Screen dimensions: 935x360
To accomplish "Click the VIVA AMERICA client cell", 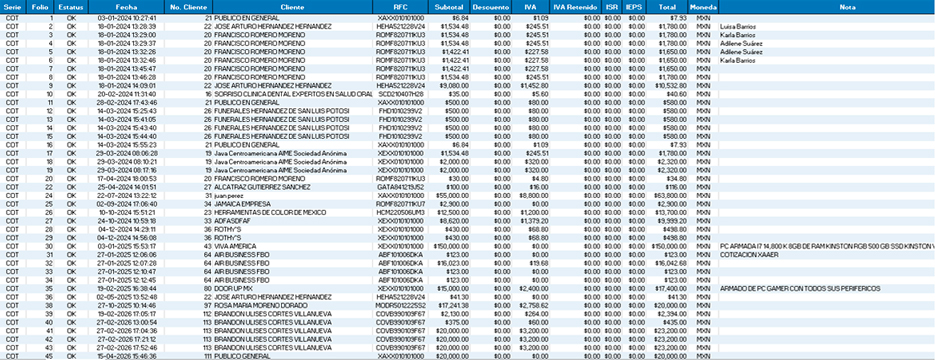I will click(x=292, y=246).
